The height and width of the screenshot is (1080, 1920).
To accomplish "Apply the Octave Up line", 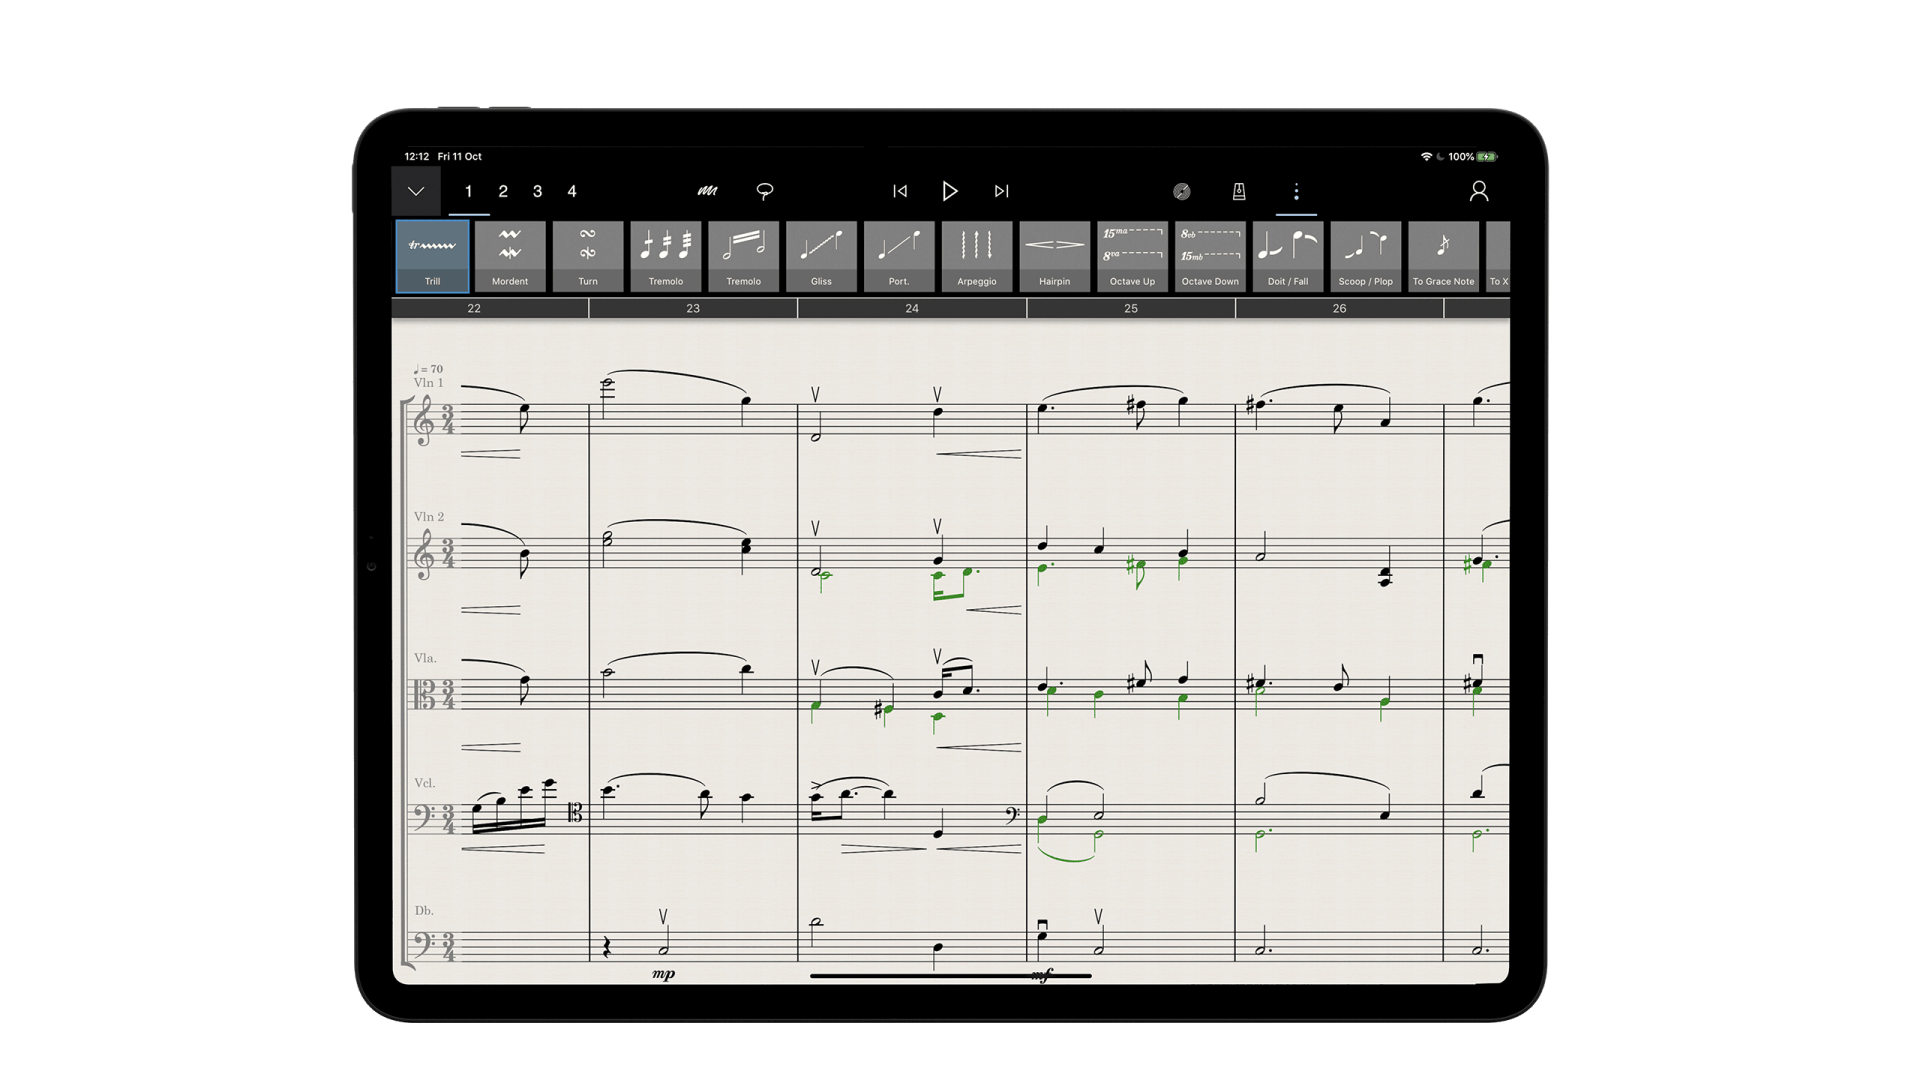I will [x=1132, y=256].
